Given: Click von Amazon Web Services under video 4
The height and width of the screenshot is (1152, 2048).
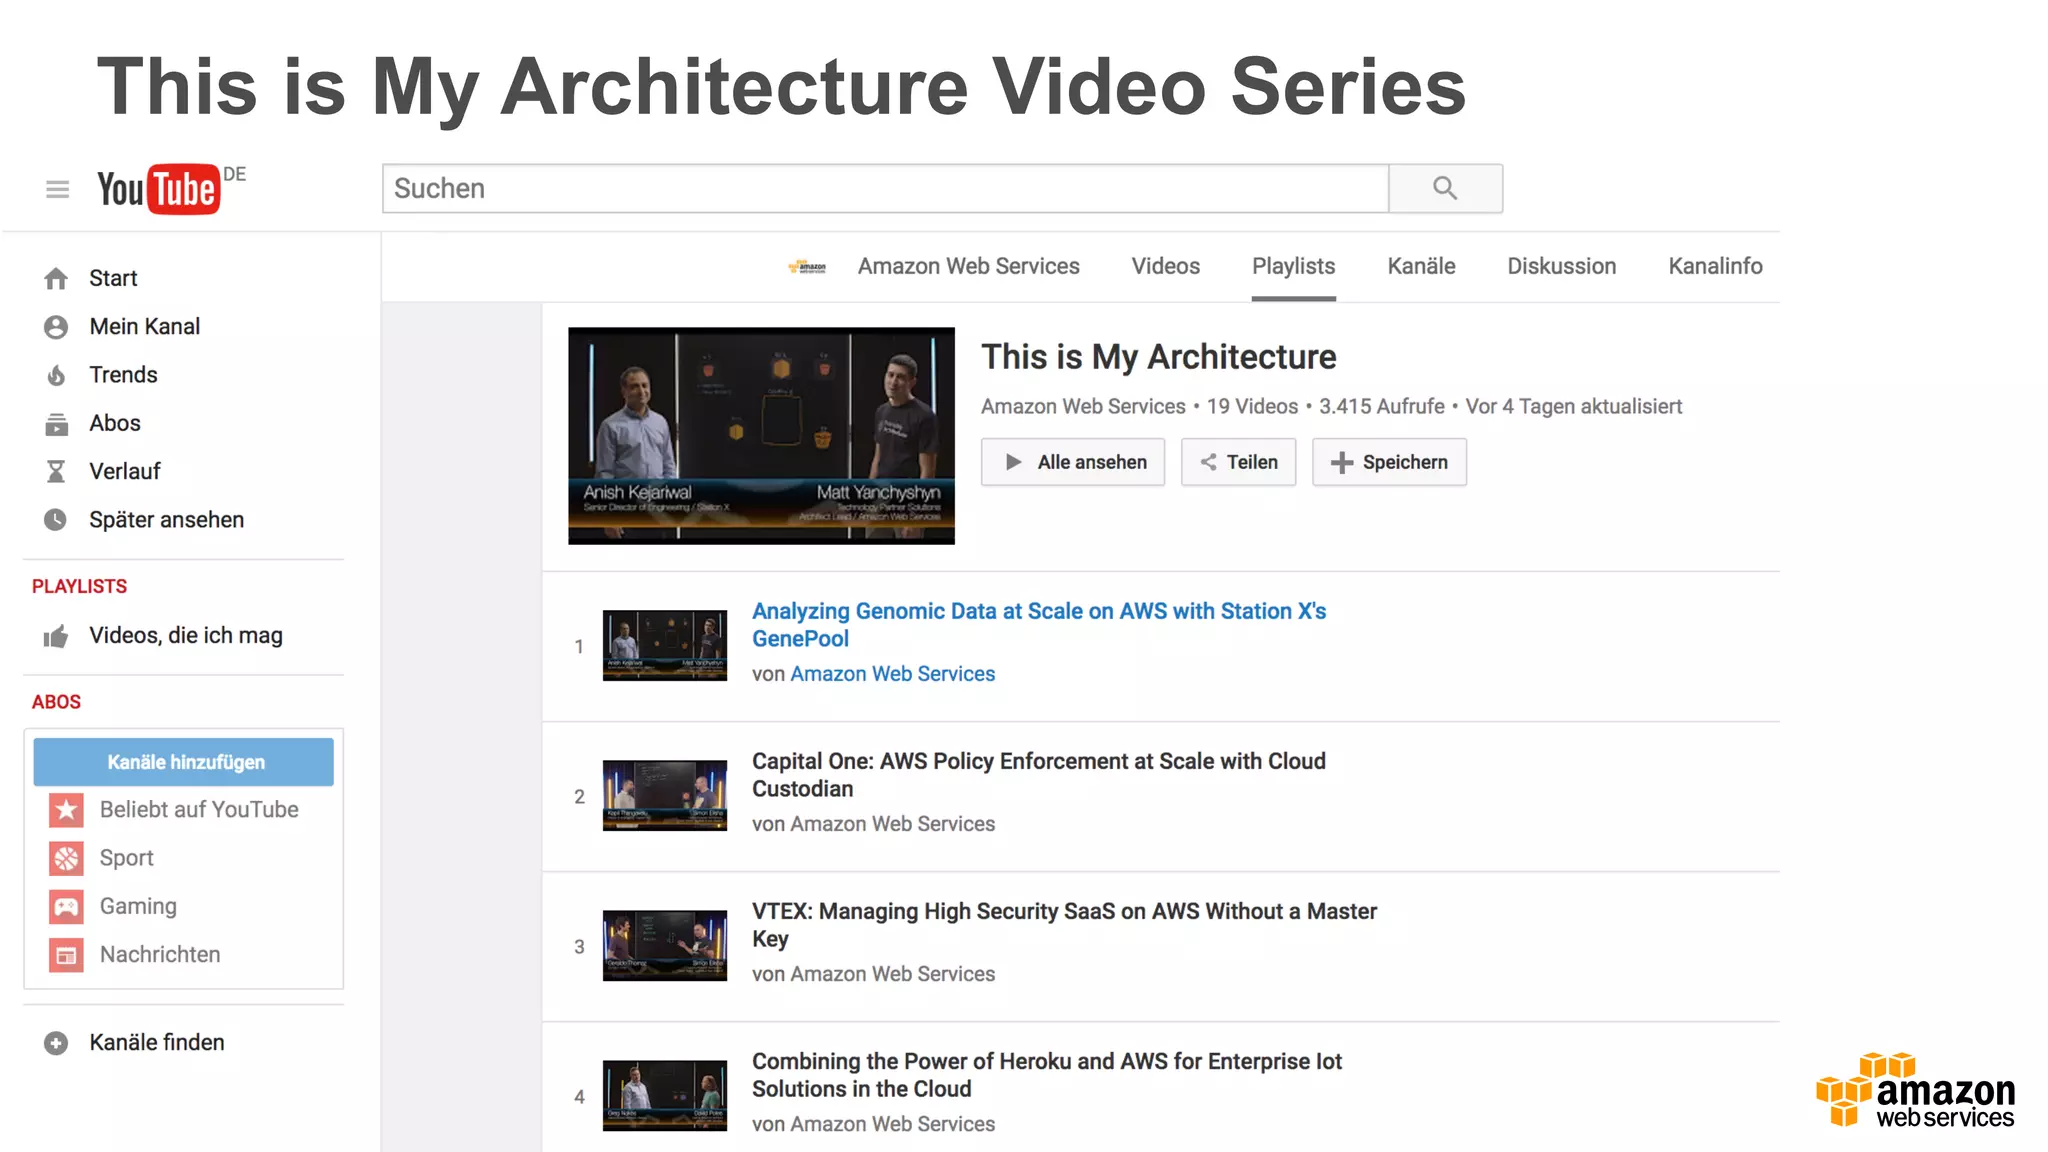Looking at the screenshot, I should click(873, 1124).
